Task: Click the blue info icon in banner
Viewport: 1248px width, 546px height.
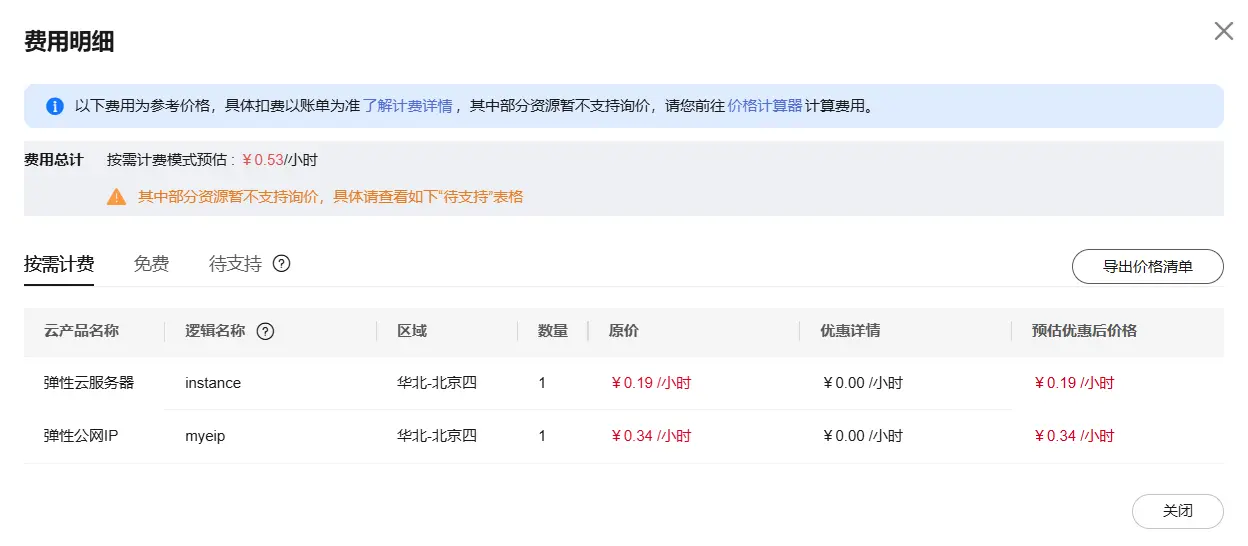Action: pyautogui.click(x=54, y=106)
